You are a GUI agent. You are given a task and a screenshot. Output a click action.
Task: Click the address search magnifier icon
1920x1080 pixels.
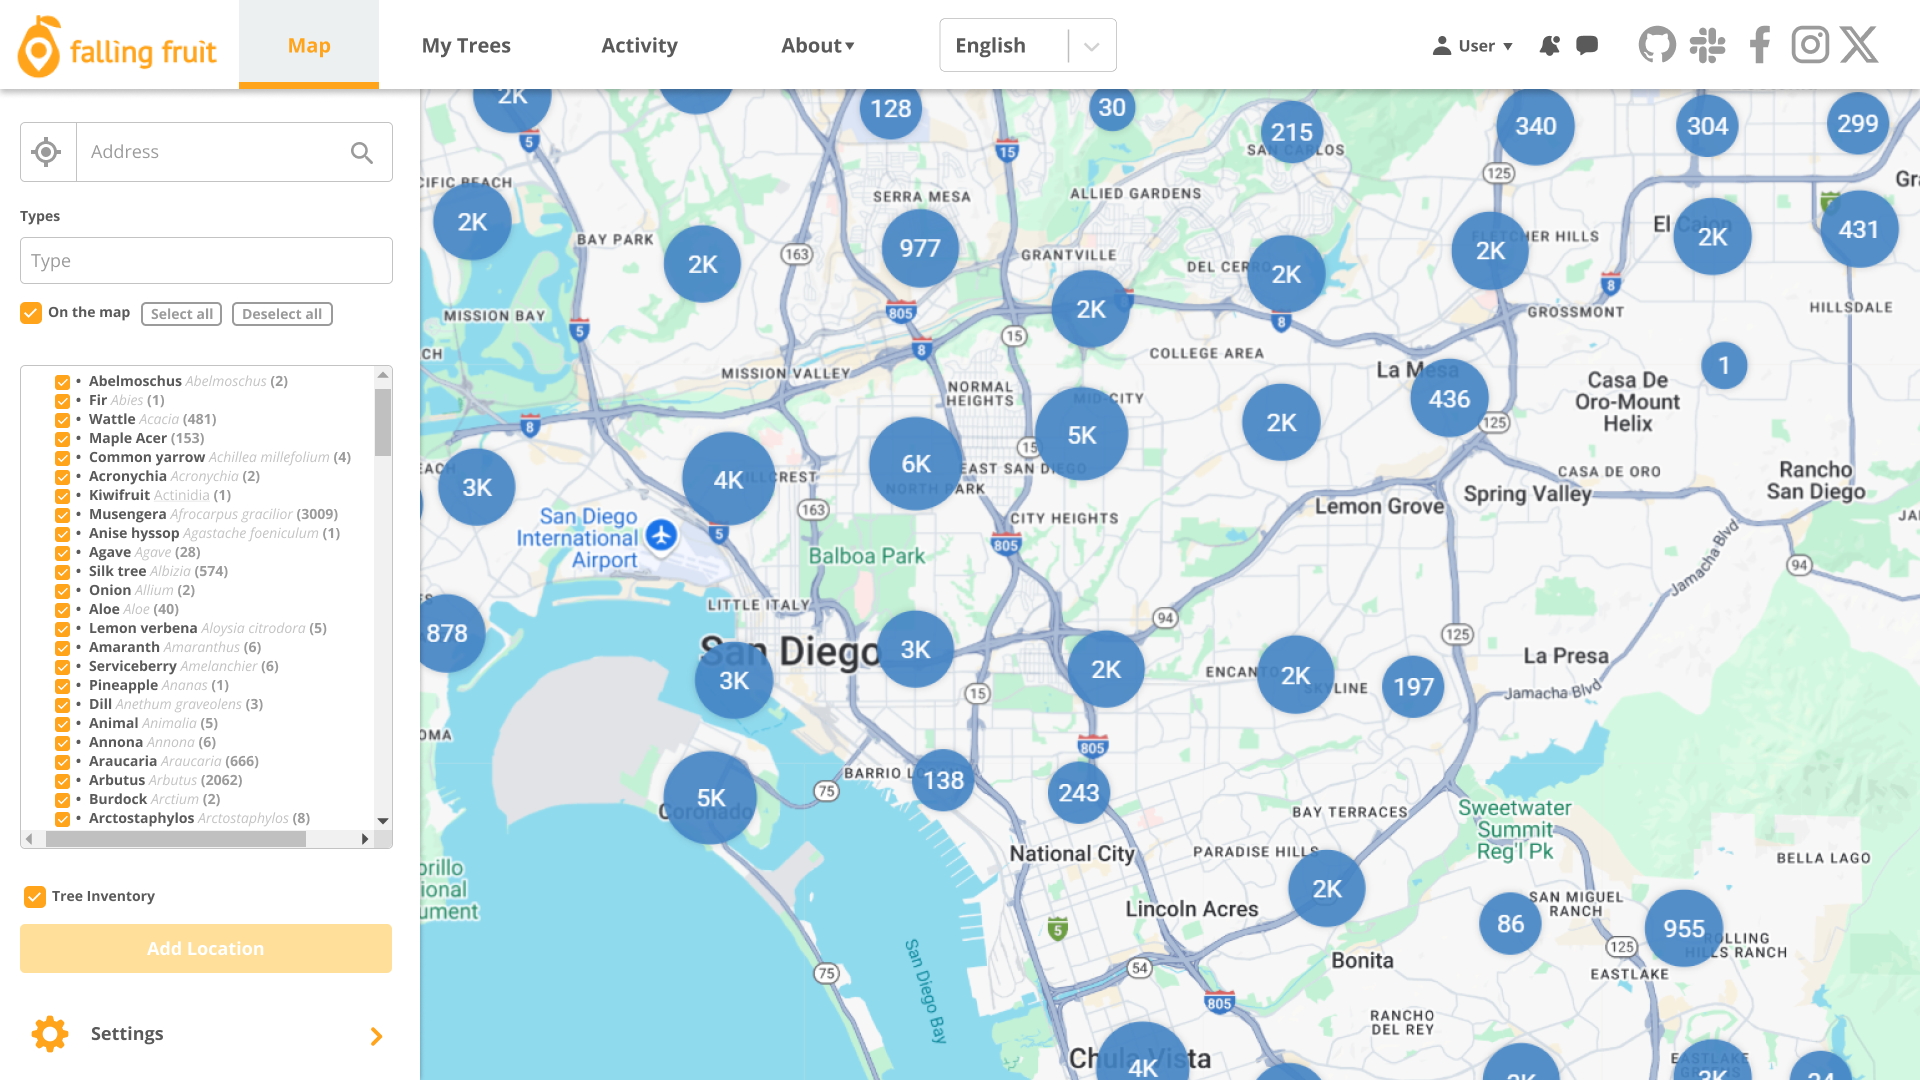click(x=362, y=152)
